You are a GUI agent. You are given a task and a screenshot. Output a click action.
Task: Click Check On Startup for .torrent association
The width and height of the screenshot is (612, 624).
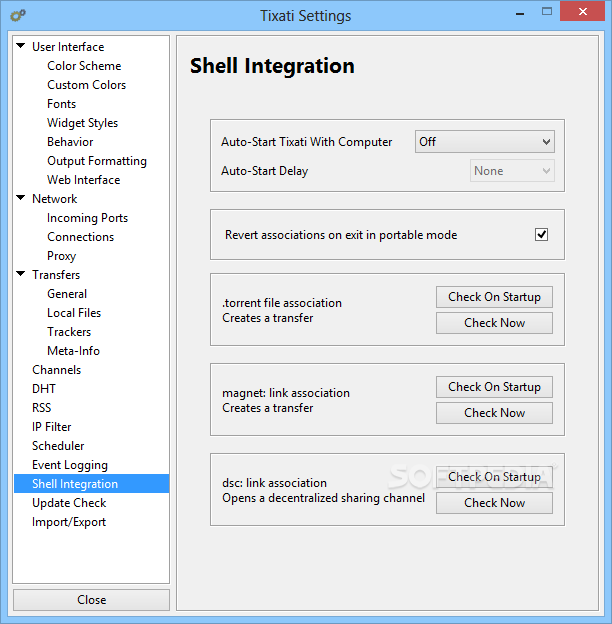point(494,297)
